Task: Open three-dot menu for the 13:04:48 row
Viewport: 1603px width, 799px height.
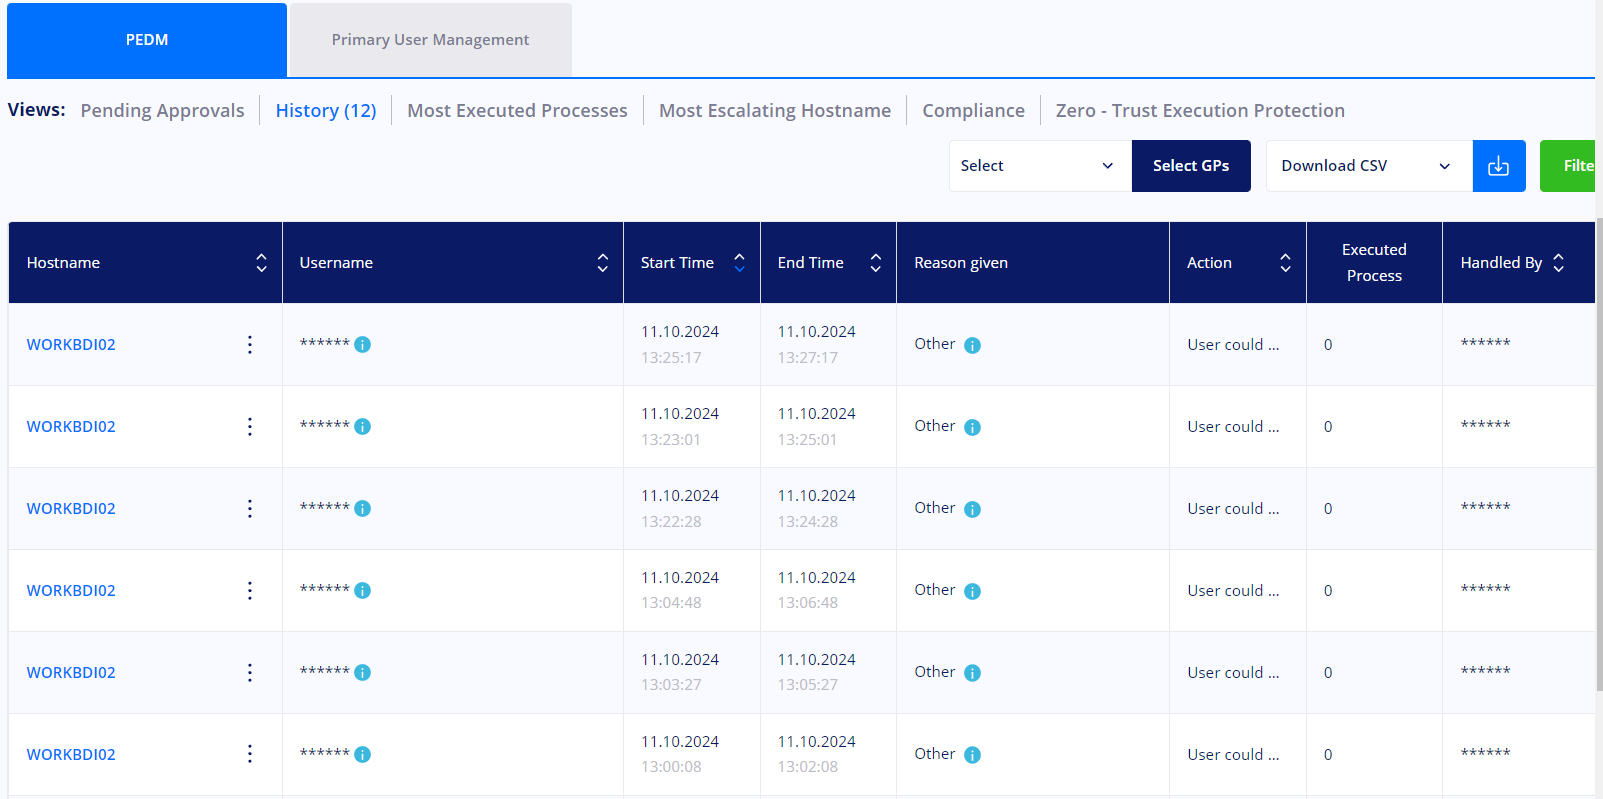Action: pos(250,591)
